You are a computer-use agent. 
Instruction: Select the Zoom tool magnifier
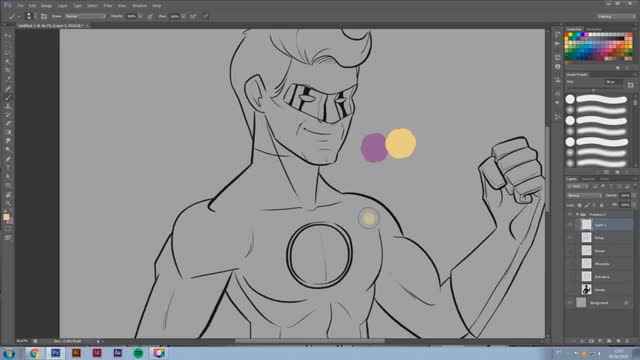coord(8,203)
